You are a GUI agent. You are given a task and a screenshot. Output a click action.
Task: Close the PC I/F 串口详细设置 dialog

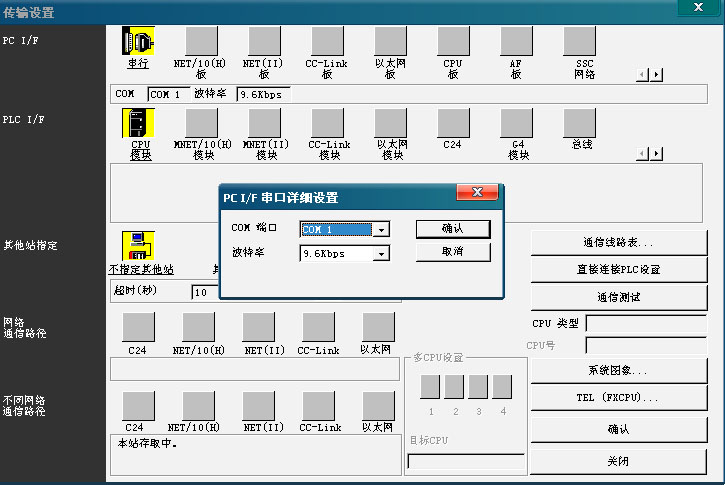click(x=477, y=193)
